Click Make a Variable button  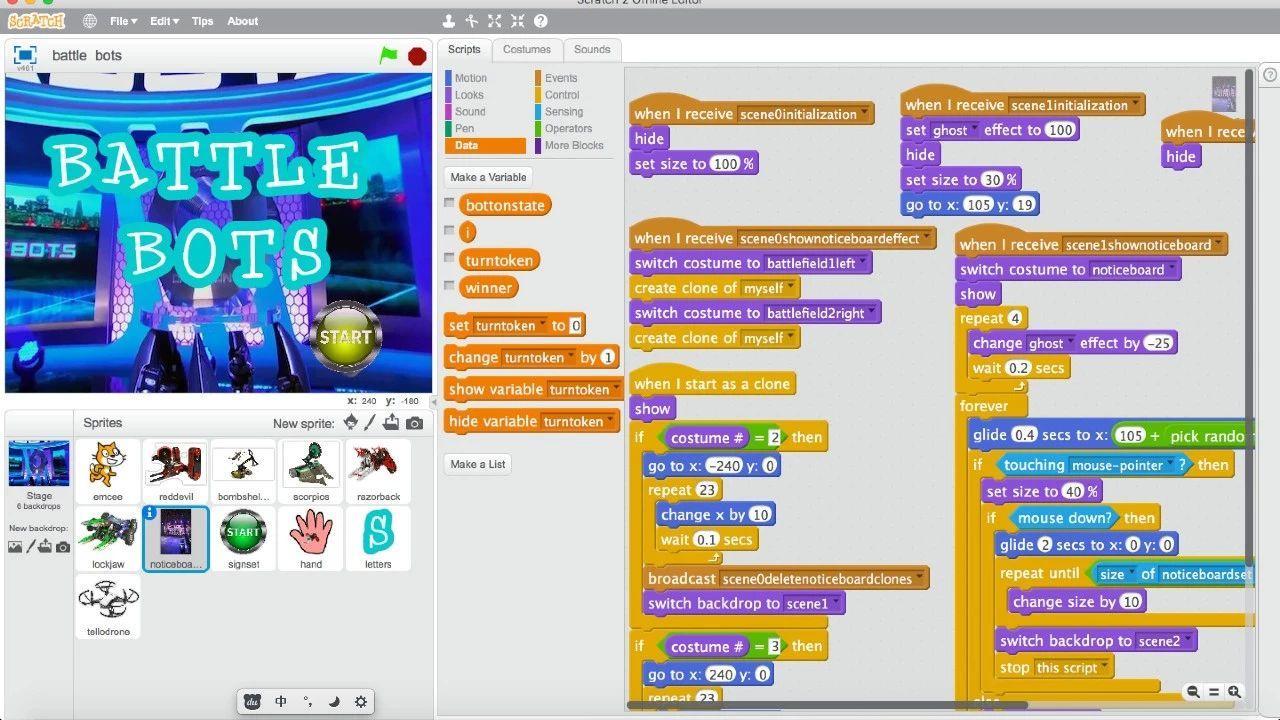click(488, 177)
